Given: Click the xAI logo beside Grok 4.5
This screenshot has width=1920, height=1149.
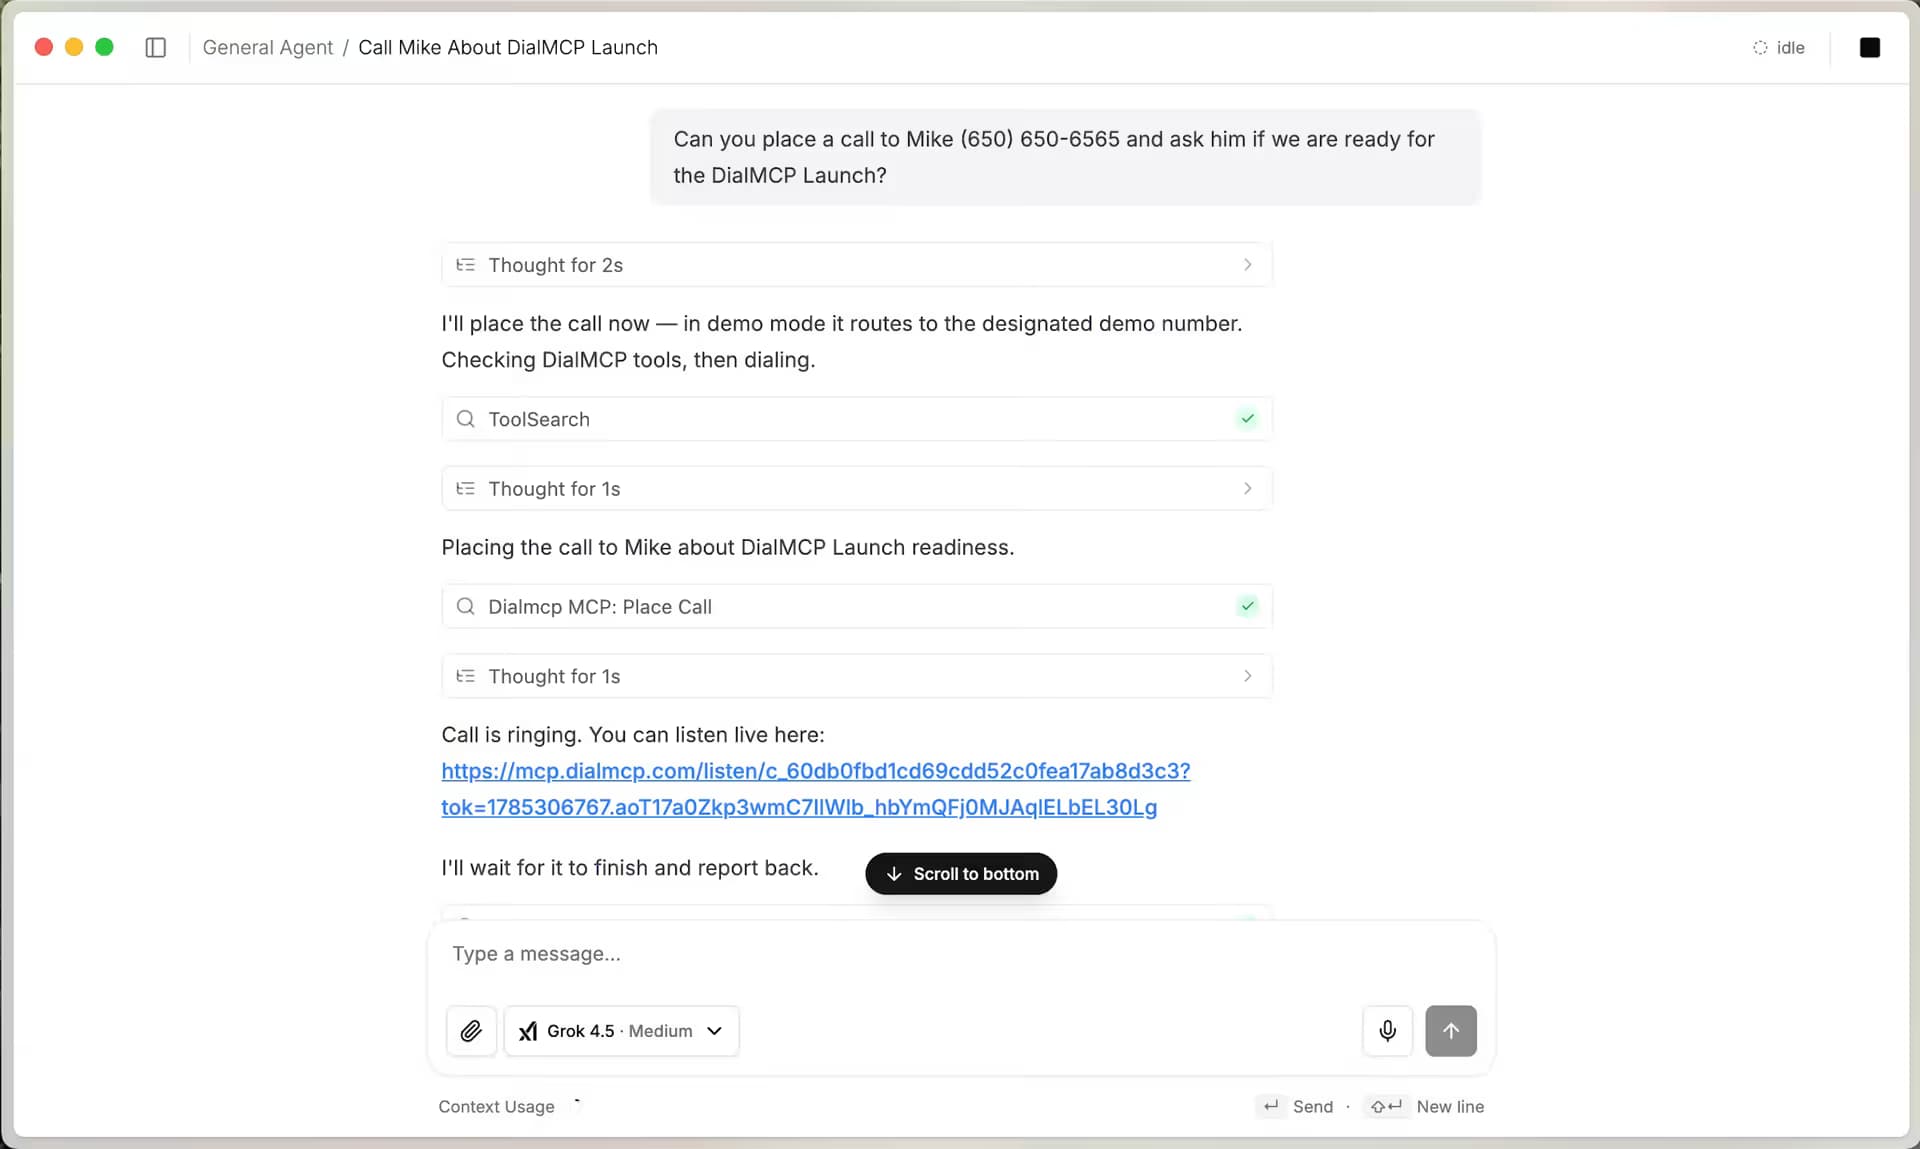Looking at the screenshot, I should click(528, 1031).
